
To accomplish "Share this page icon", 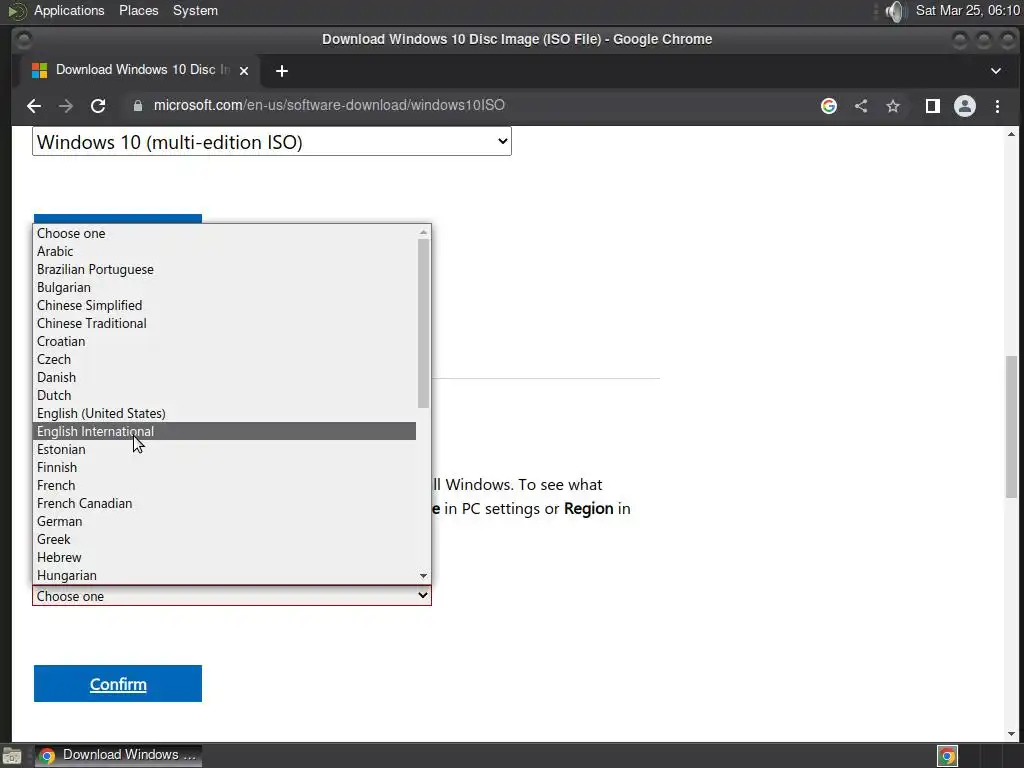I will (x=861, y=106).
